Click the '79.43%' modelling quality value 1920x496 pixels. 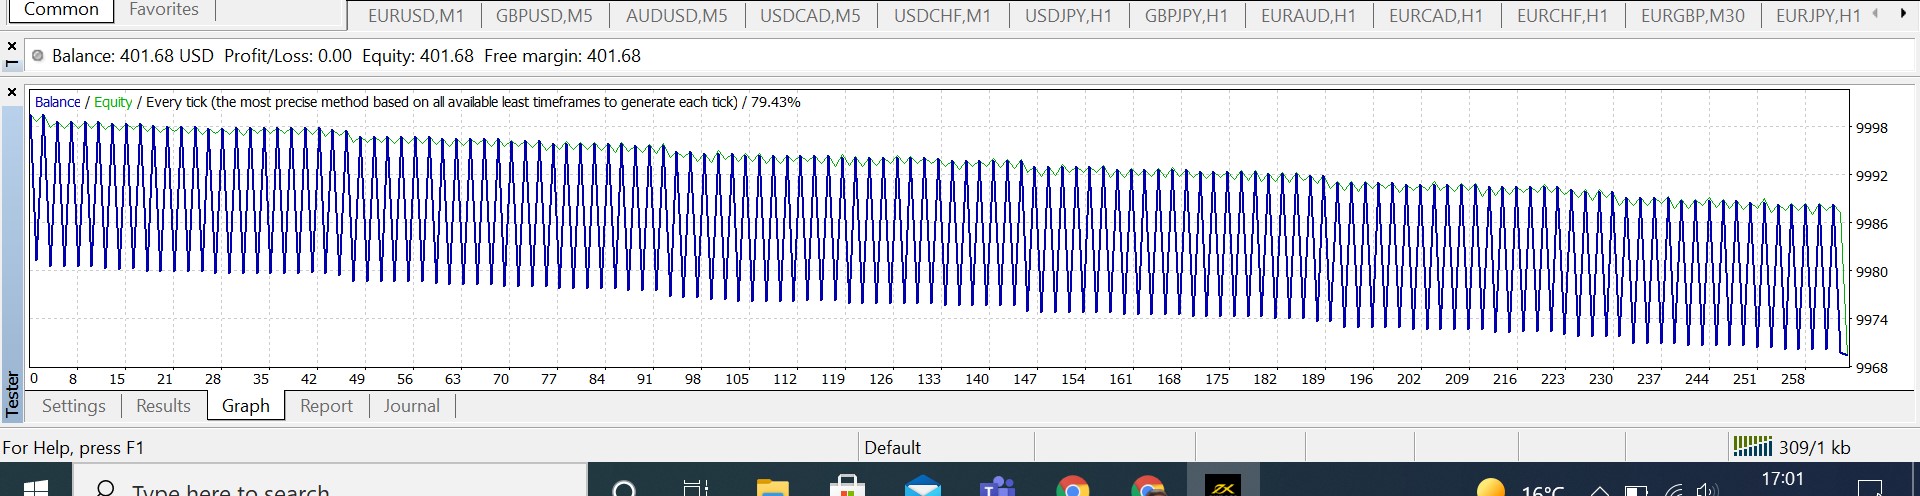(x=776, y=102)
